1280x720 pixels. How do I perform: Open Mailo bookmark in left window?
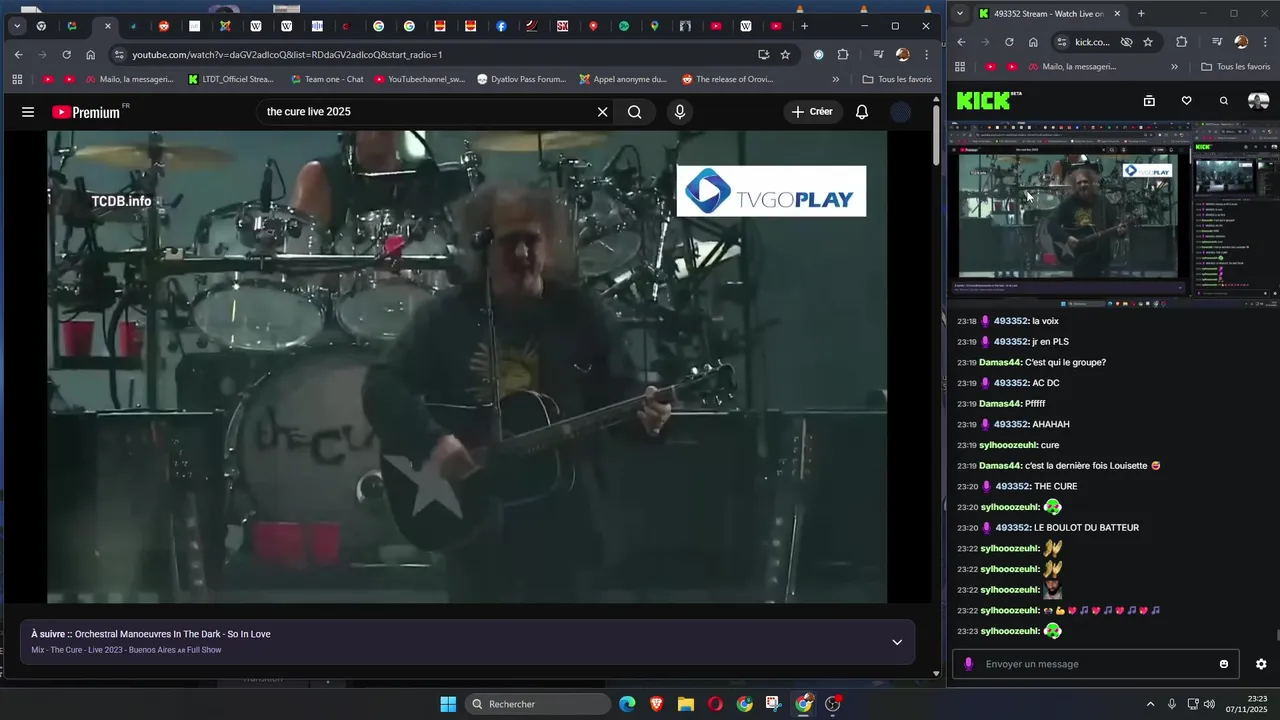[x=129, y=79]
